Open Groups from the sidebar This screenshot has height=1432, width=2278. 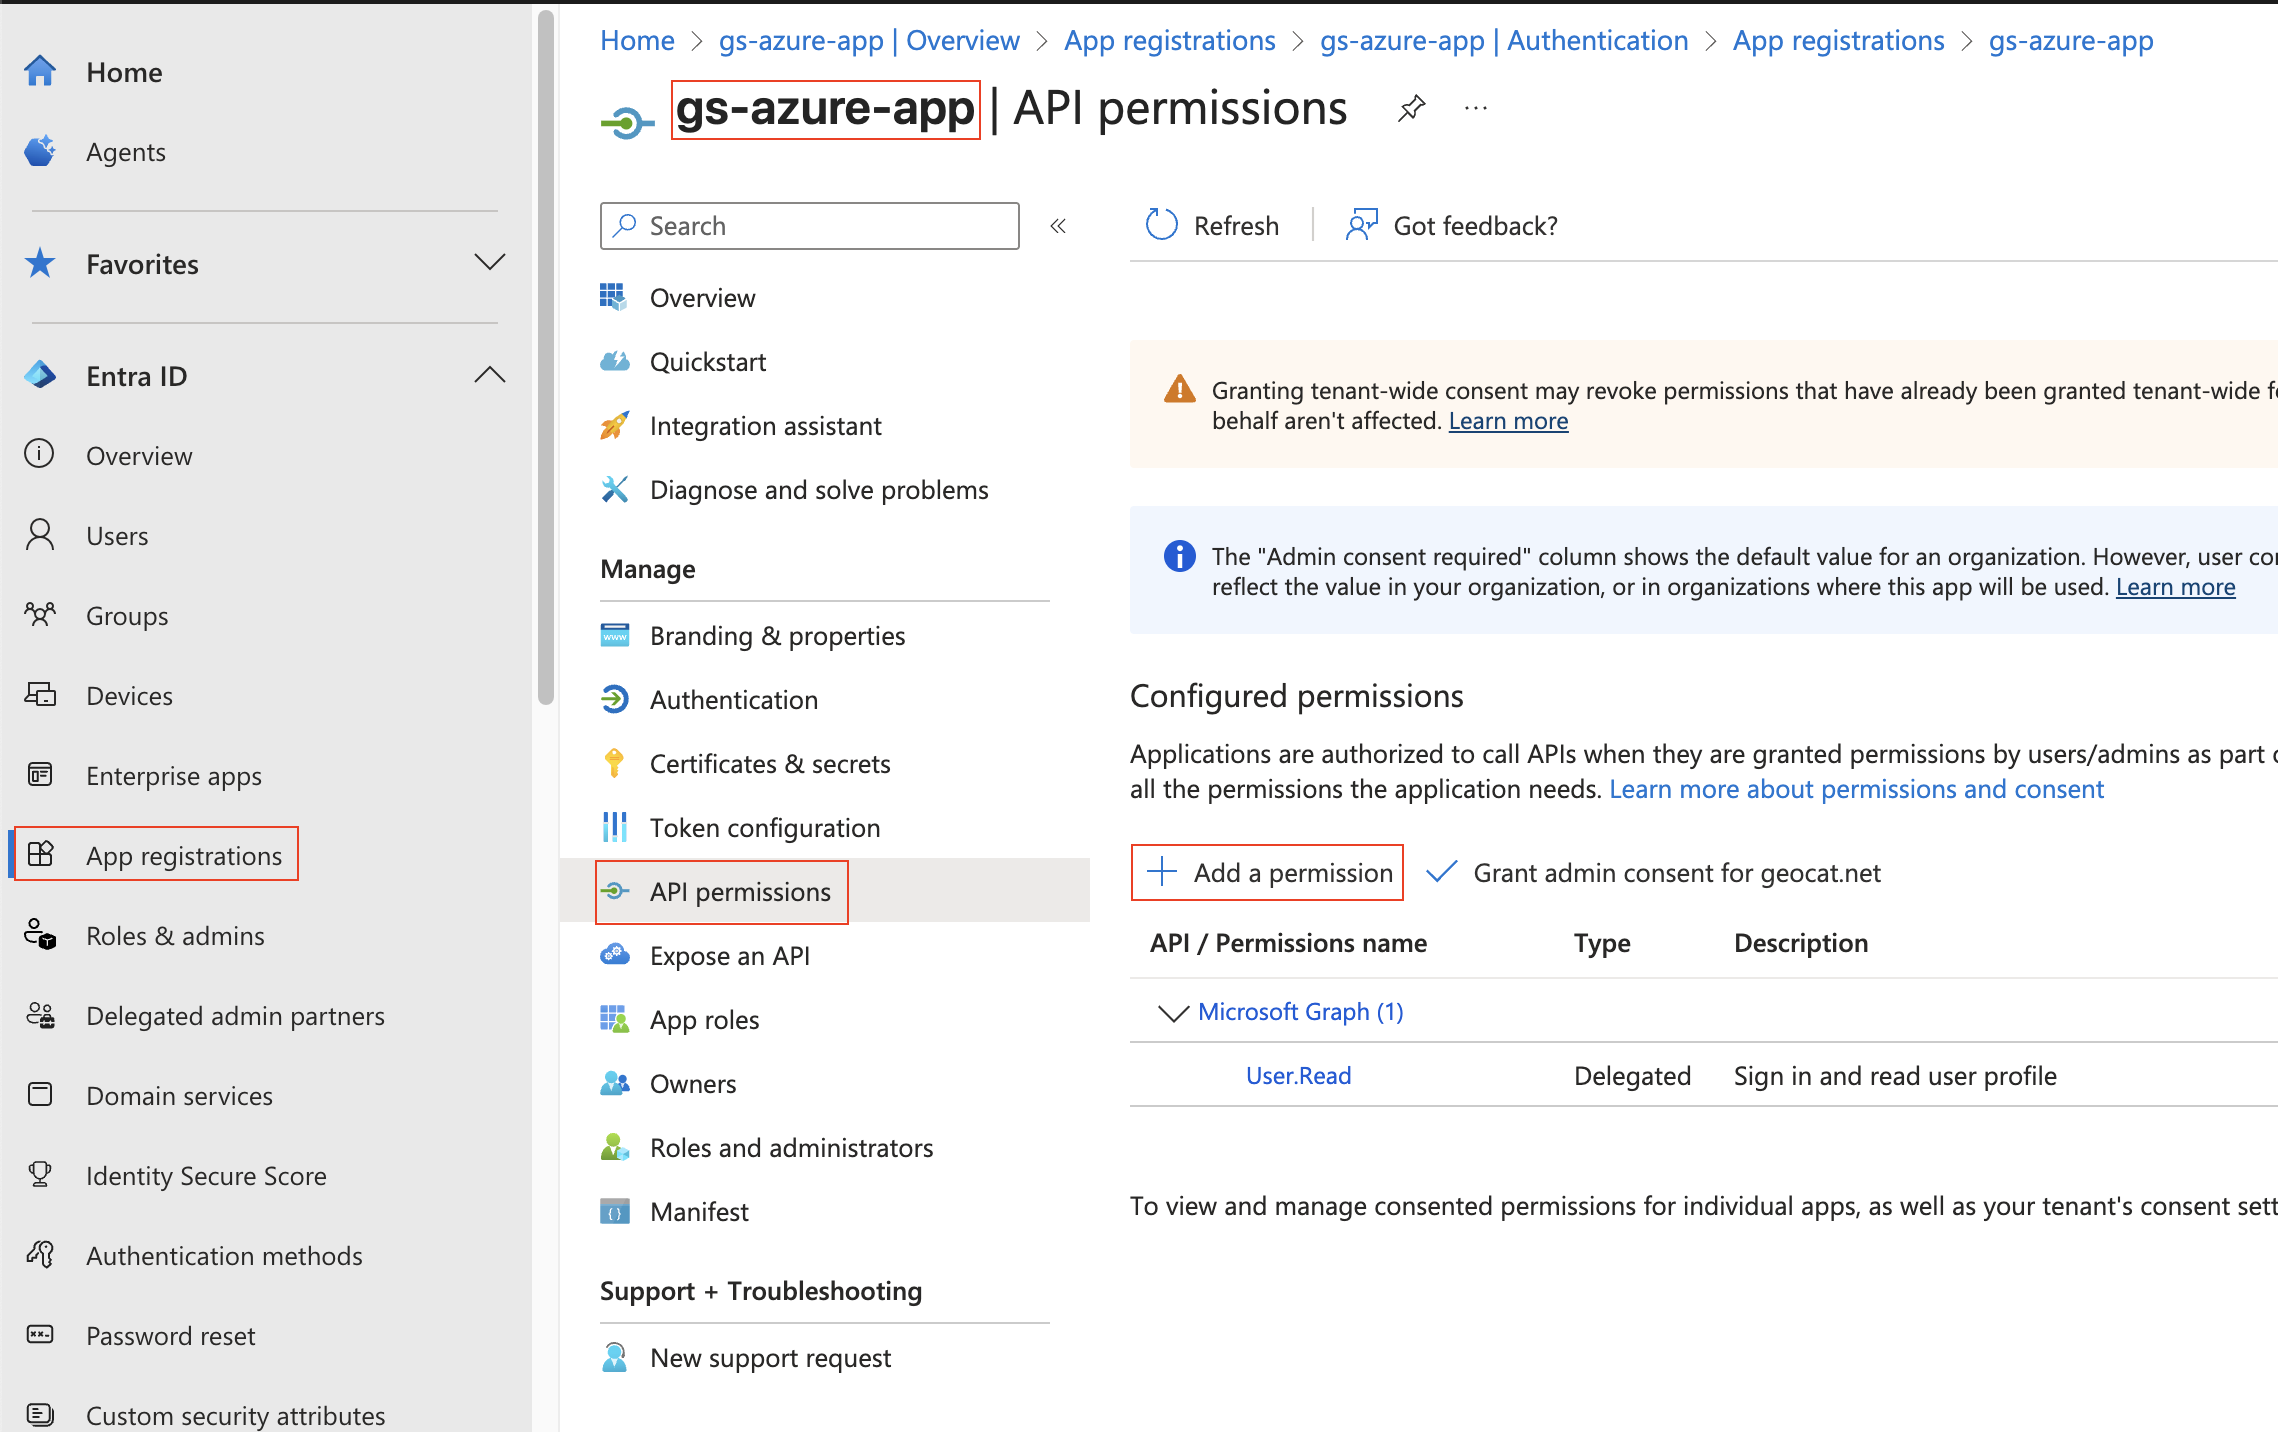click(126, 615)
